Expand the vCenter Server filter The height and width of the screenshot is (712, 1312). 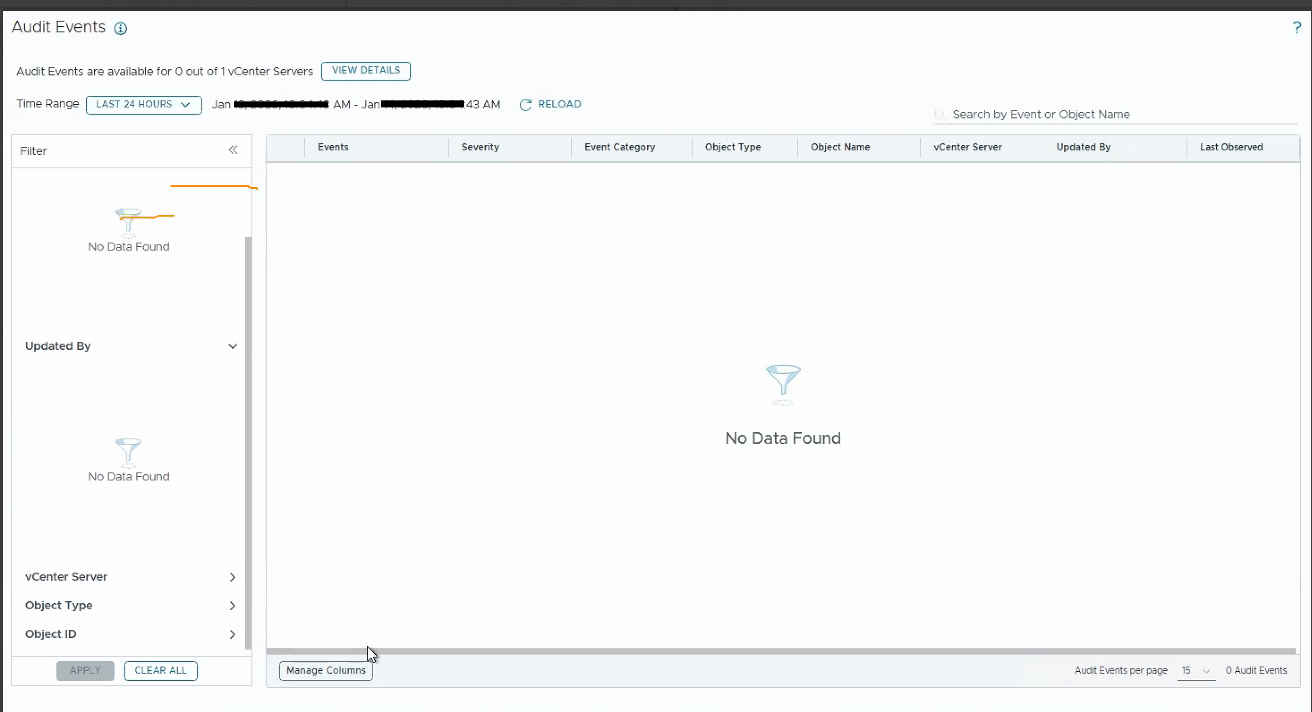point(232,577)
